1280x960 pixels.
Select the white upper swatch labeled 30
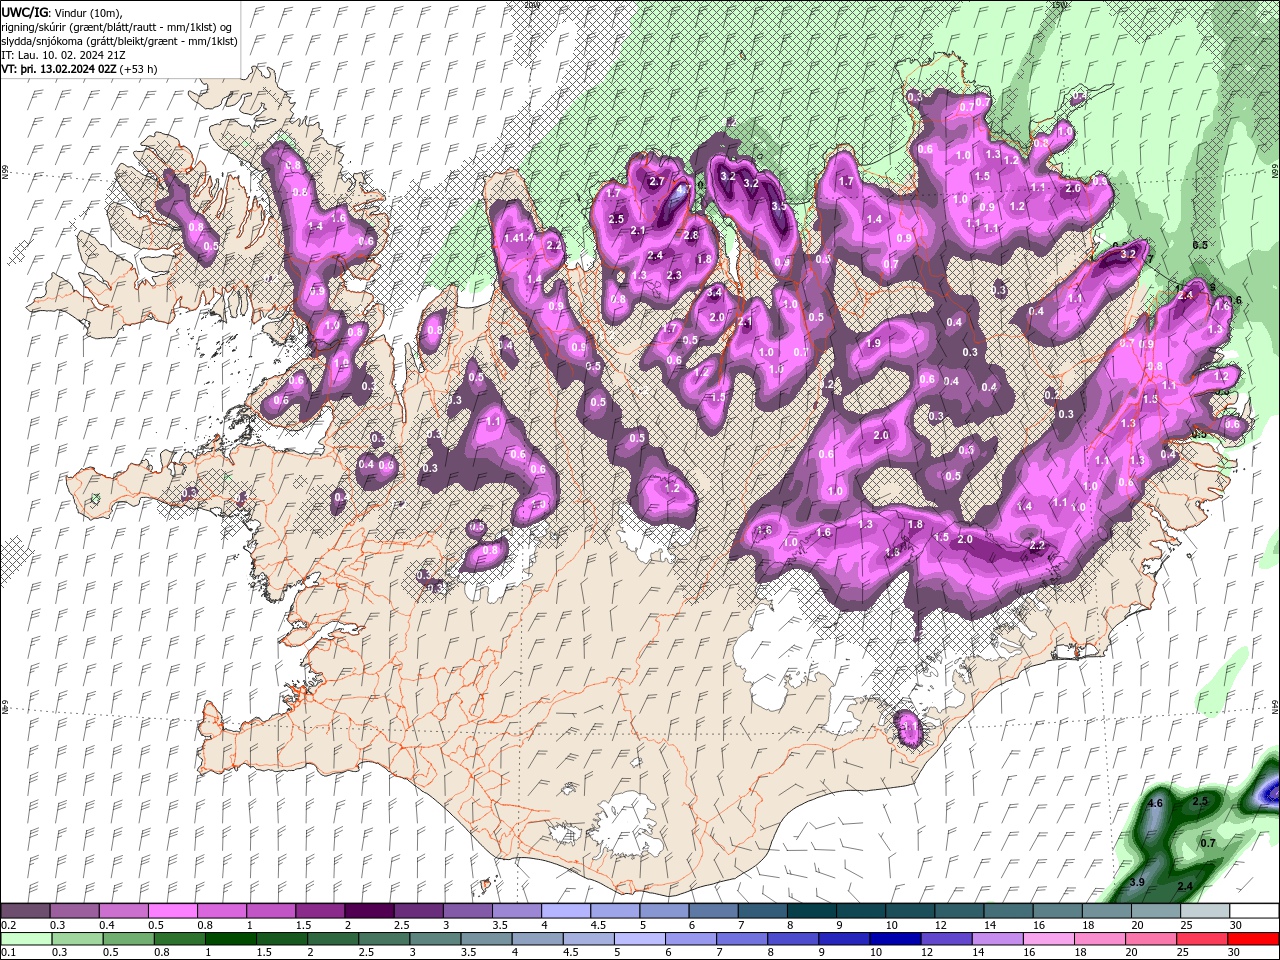[x=1252, y=911]
